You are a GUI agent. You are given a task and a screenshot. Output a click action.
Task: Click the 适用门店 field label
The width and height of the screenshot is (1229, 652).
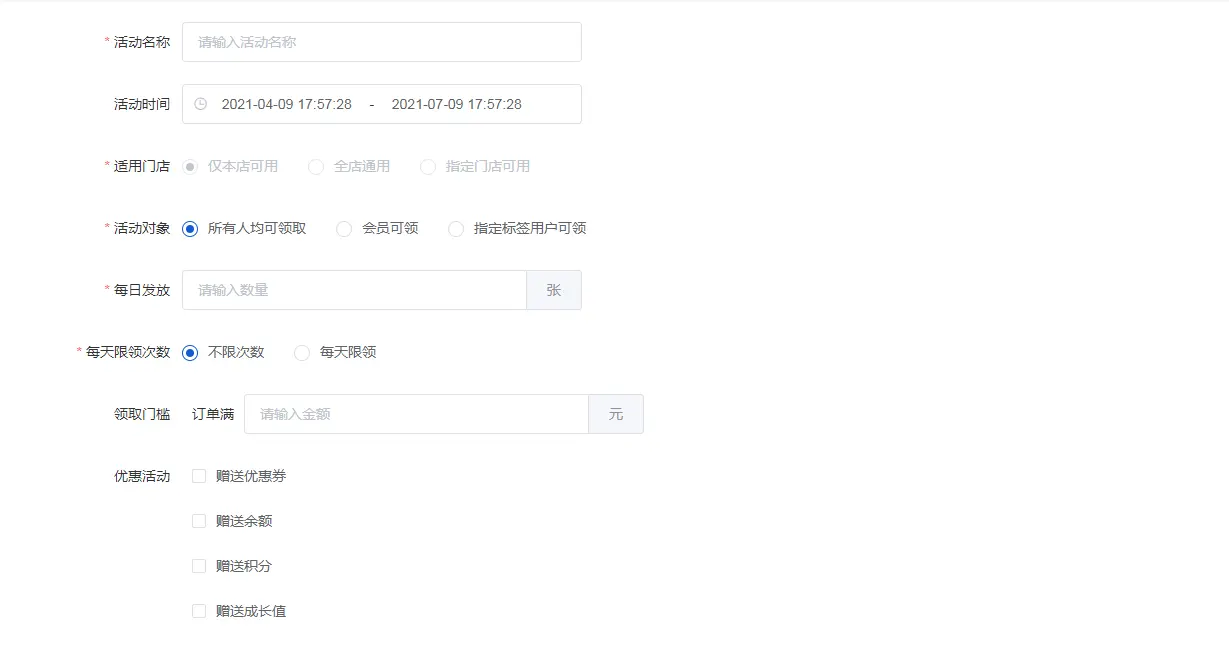(142, 166)
